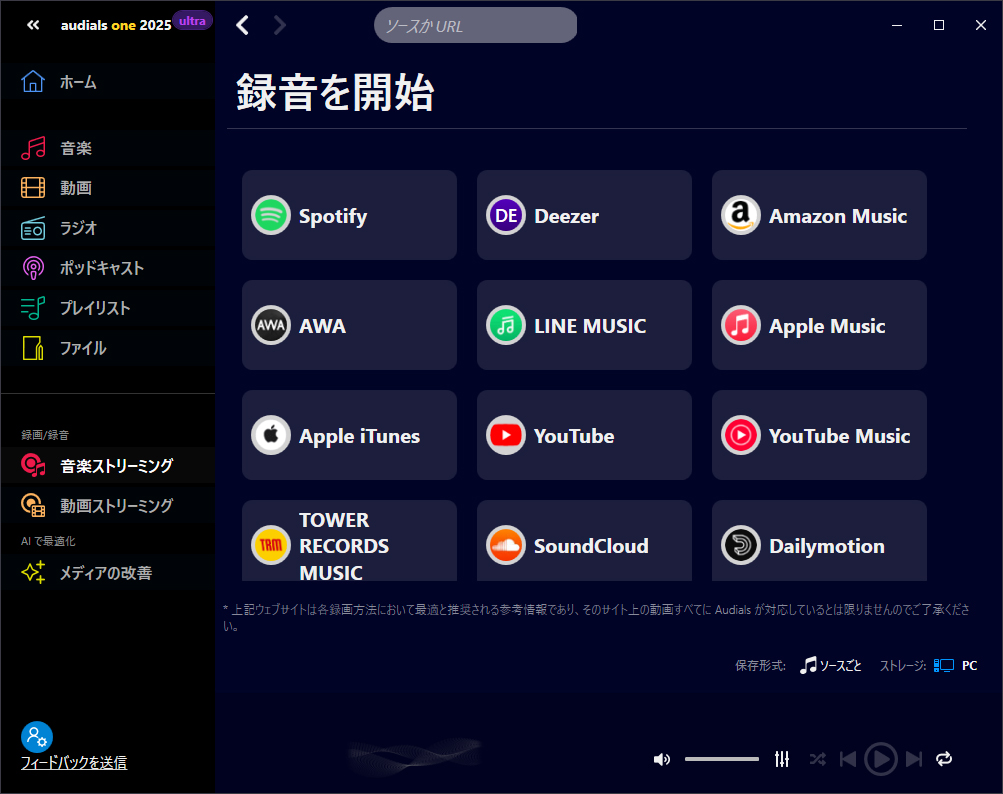Screen dimensions: 1003x794
Task: Select 動画ストリーミング in the sidebar
Action: pos(107,505)
